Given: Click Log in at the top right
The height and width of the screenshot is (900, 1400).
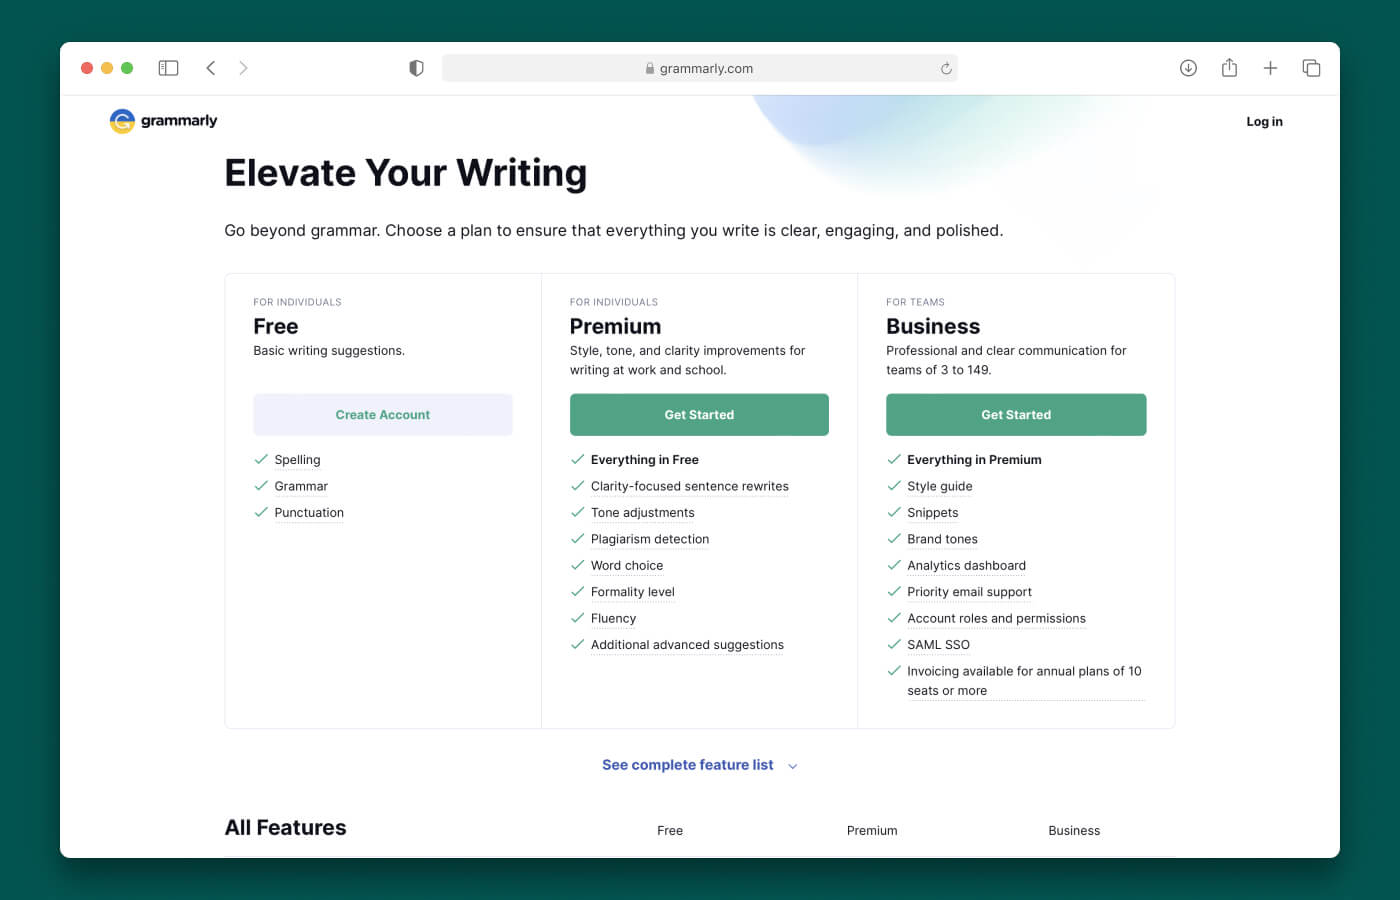Looking at the screenshot, I should 1264,121.
